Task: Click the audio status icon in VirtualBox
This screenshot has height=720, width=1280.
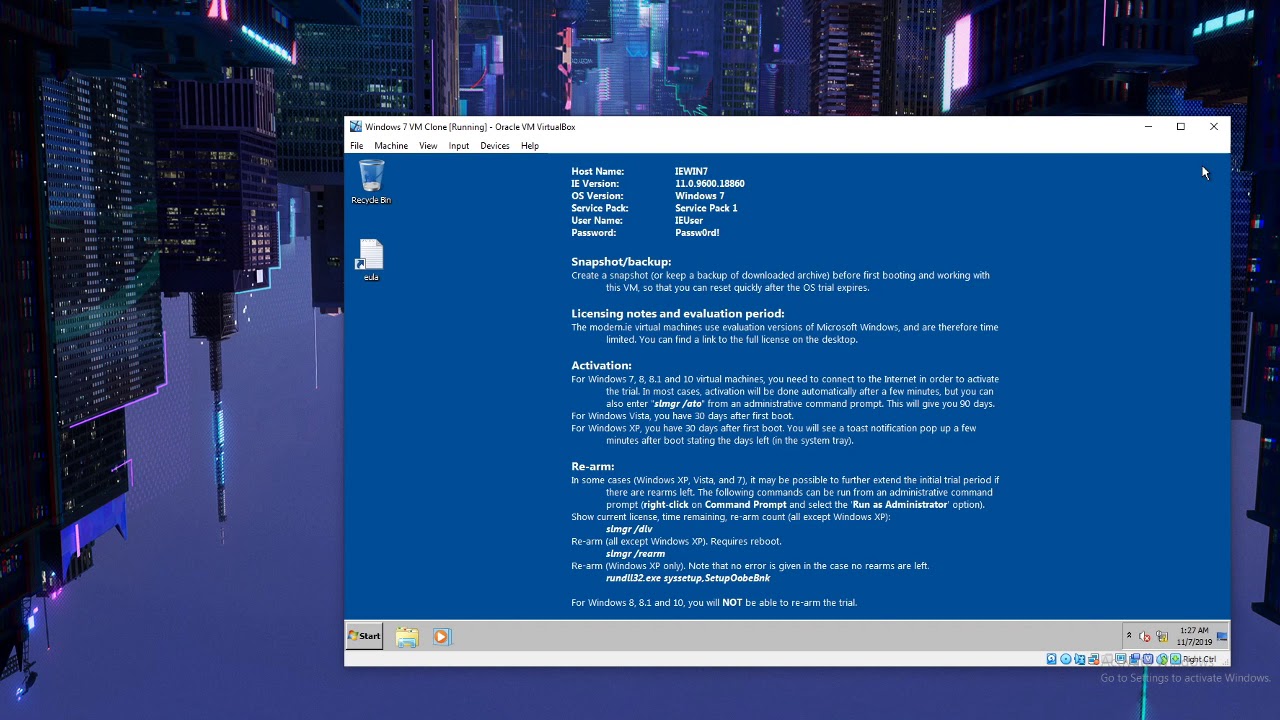Action: tap(1080, 659)
